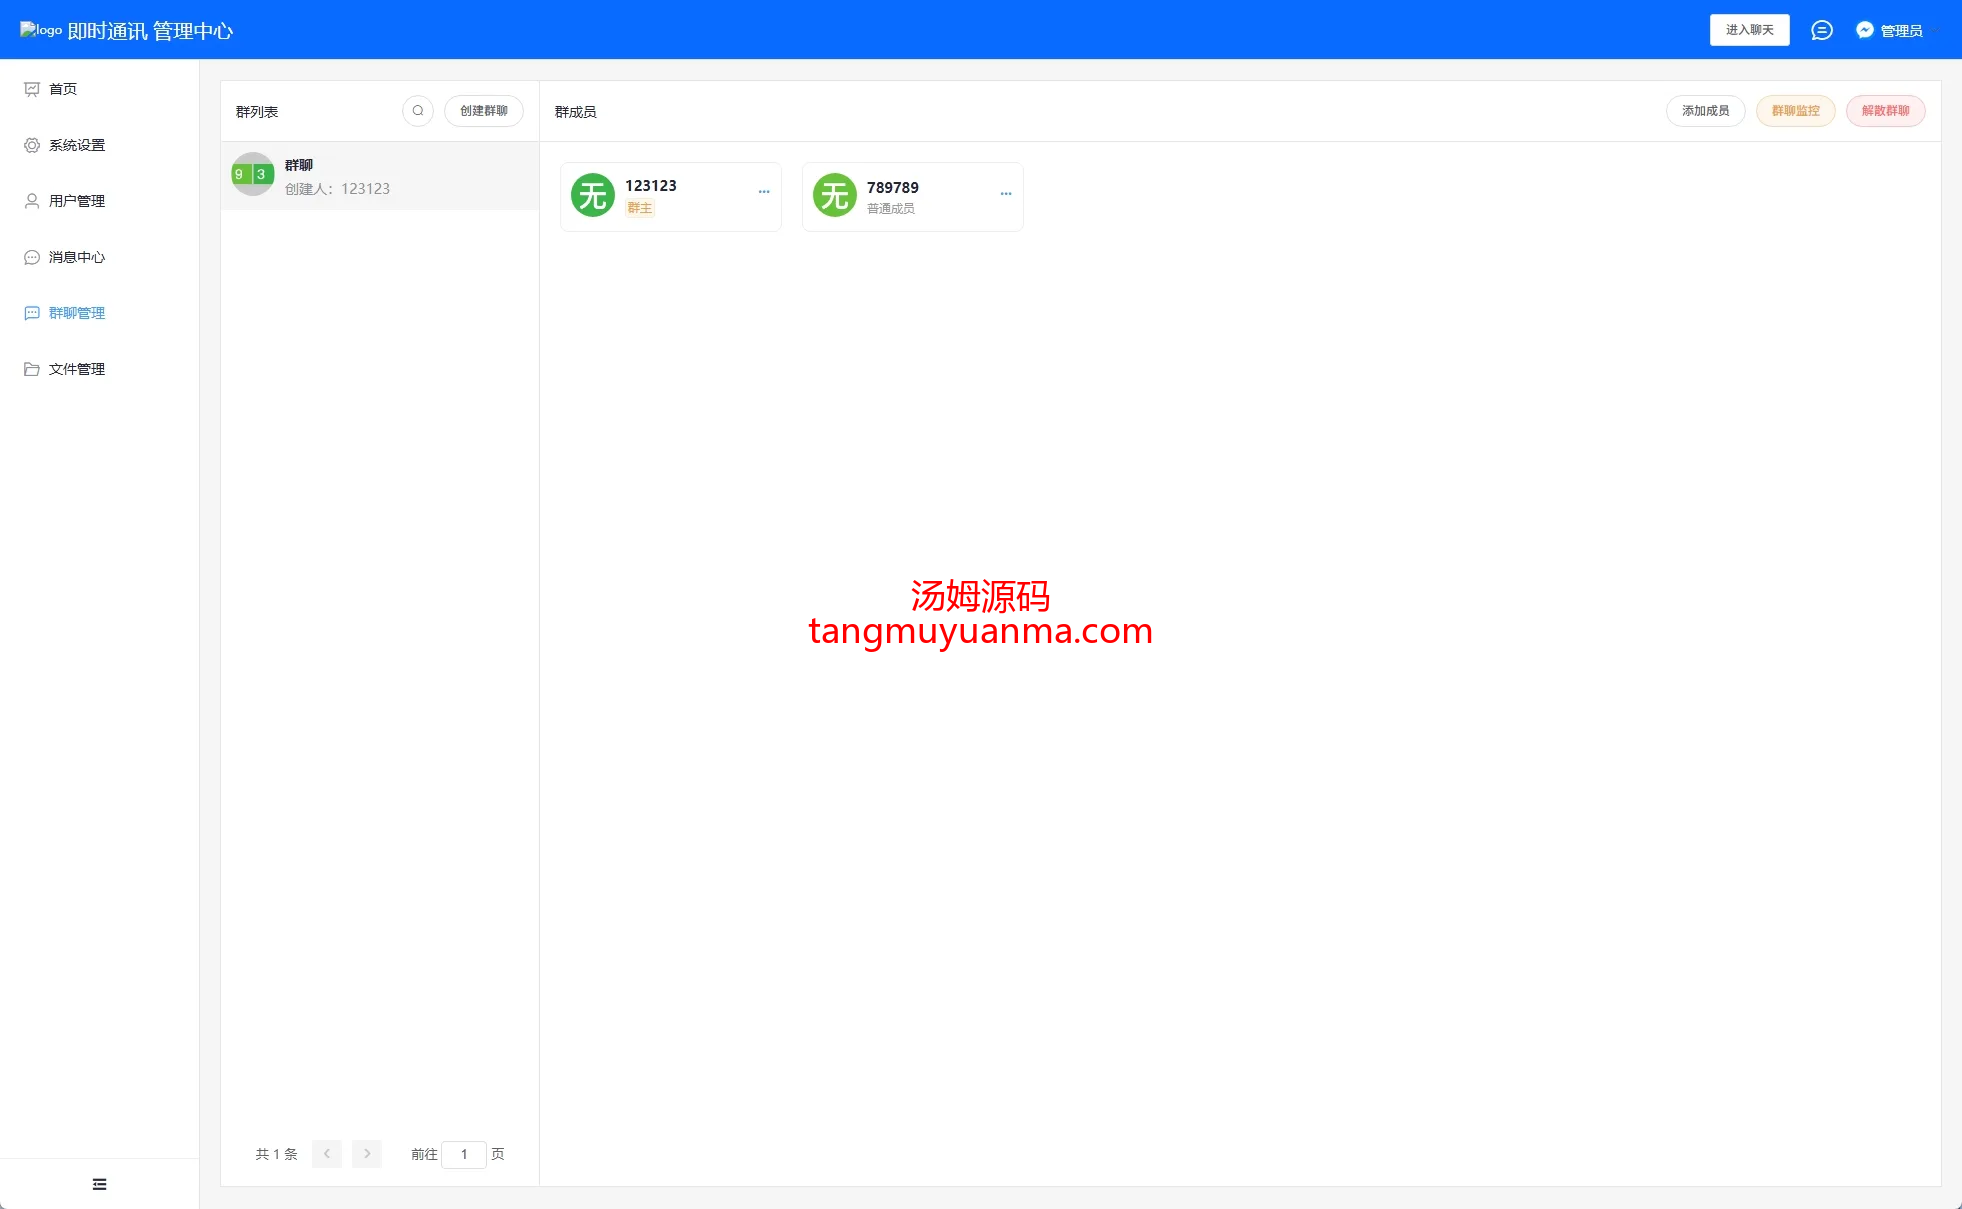Open 用户管理 in the sidebar

[x=76, y=201]
